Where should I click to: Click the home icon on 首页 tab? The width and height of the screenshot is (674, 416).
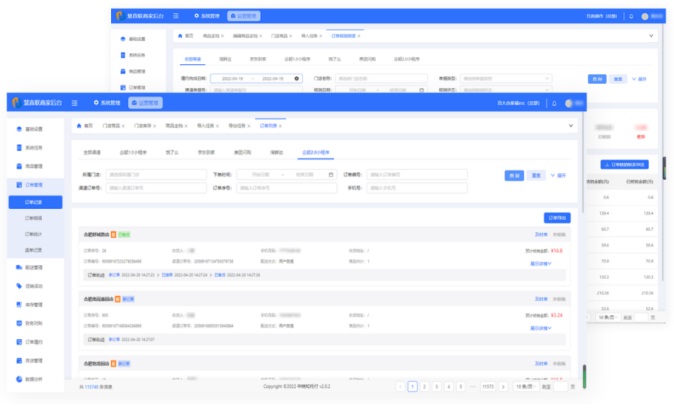pyautogui.click(x=80, y=126)
